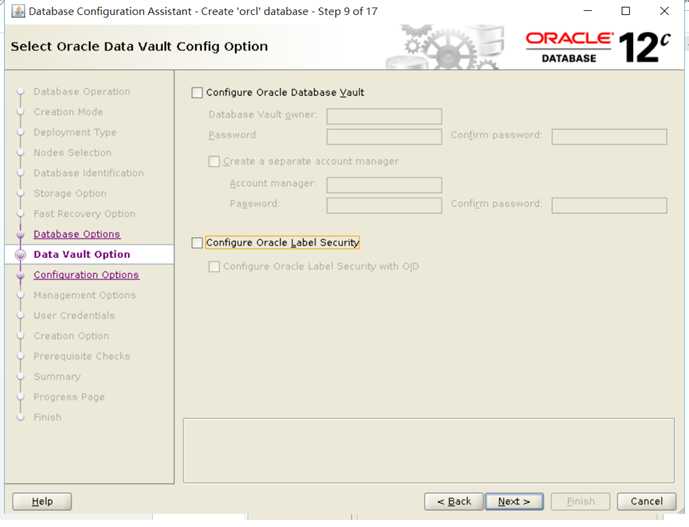Viewport: 689px width, 527px height.
Task: Click the Database Identification step label
Action: [x=89, y=173]
